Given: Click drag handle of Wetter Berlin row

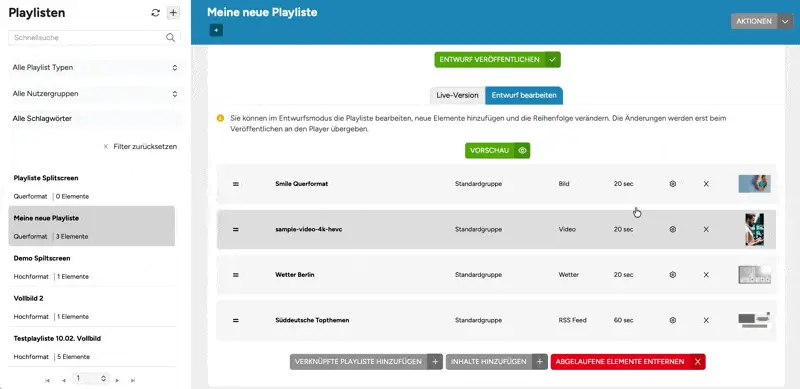Looking at the screenshot, I should coord(236,275).
